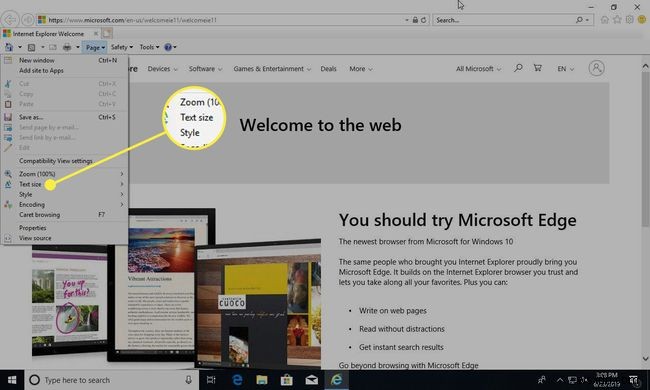Open the Mail app from the taskbar
Viewport: 650px width, 390px height.
click(311, 380)
